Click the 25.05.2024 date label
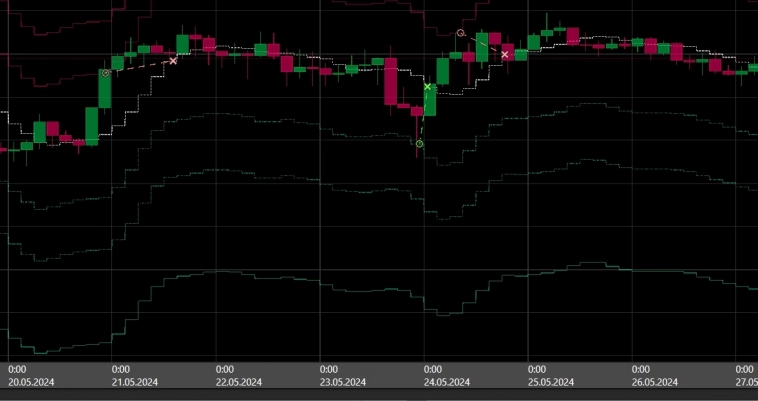Image resolution: width=758 pixels, height=401 pixels. 551,382
